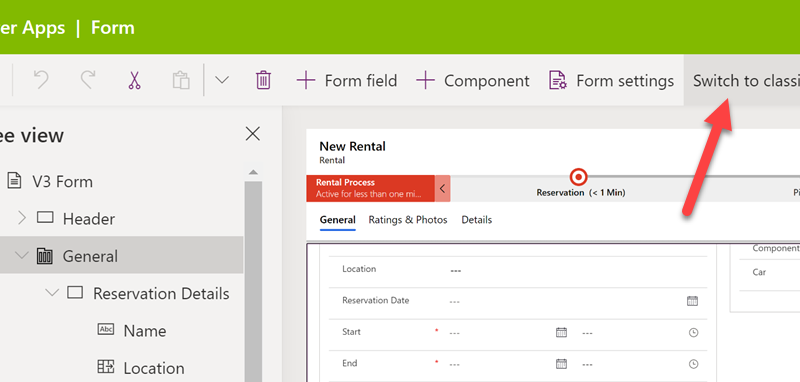The image size is (800, 382).
Task: Select the General tab tree item
Action: pos(90,256)
